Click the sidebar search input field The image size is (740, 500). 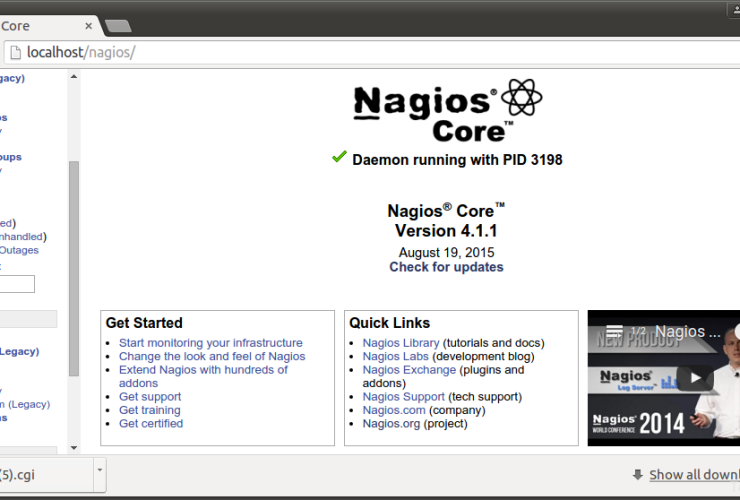pos(17,284)
